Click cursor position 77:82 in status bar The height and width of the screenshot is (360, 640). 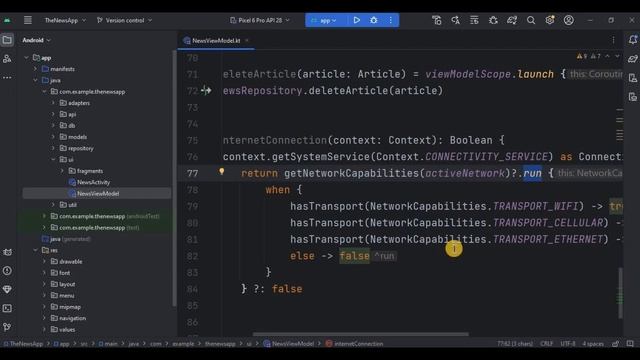(515, 344)
